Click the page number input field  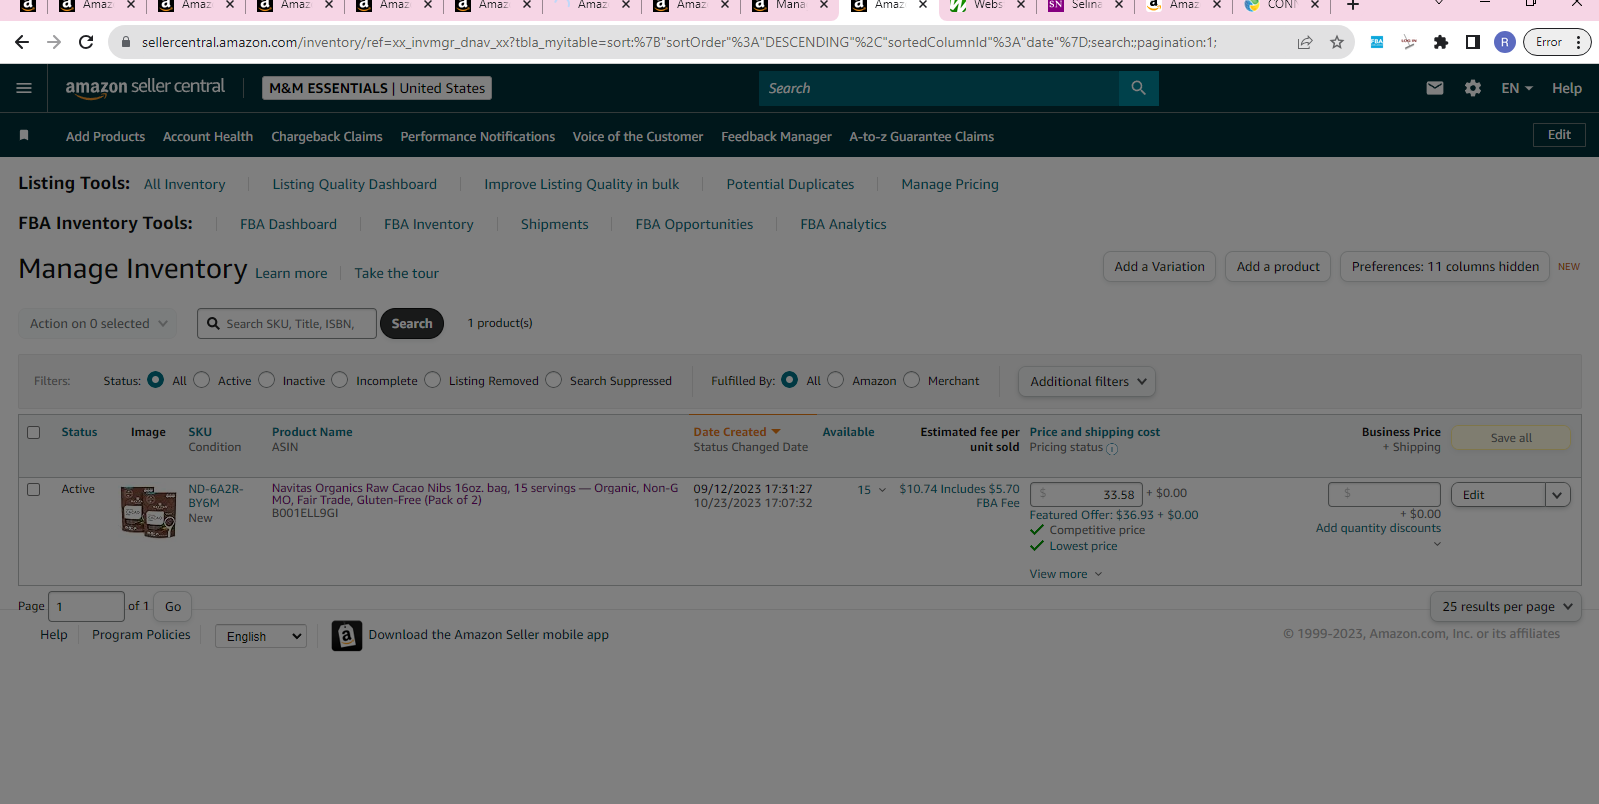[86, 606]
